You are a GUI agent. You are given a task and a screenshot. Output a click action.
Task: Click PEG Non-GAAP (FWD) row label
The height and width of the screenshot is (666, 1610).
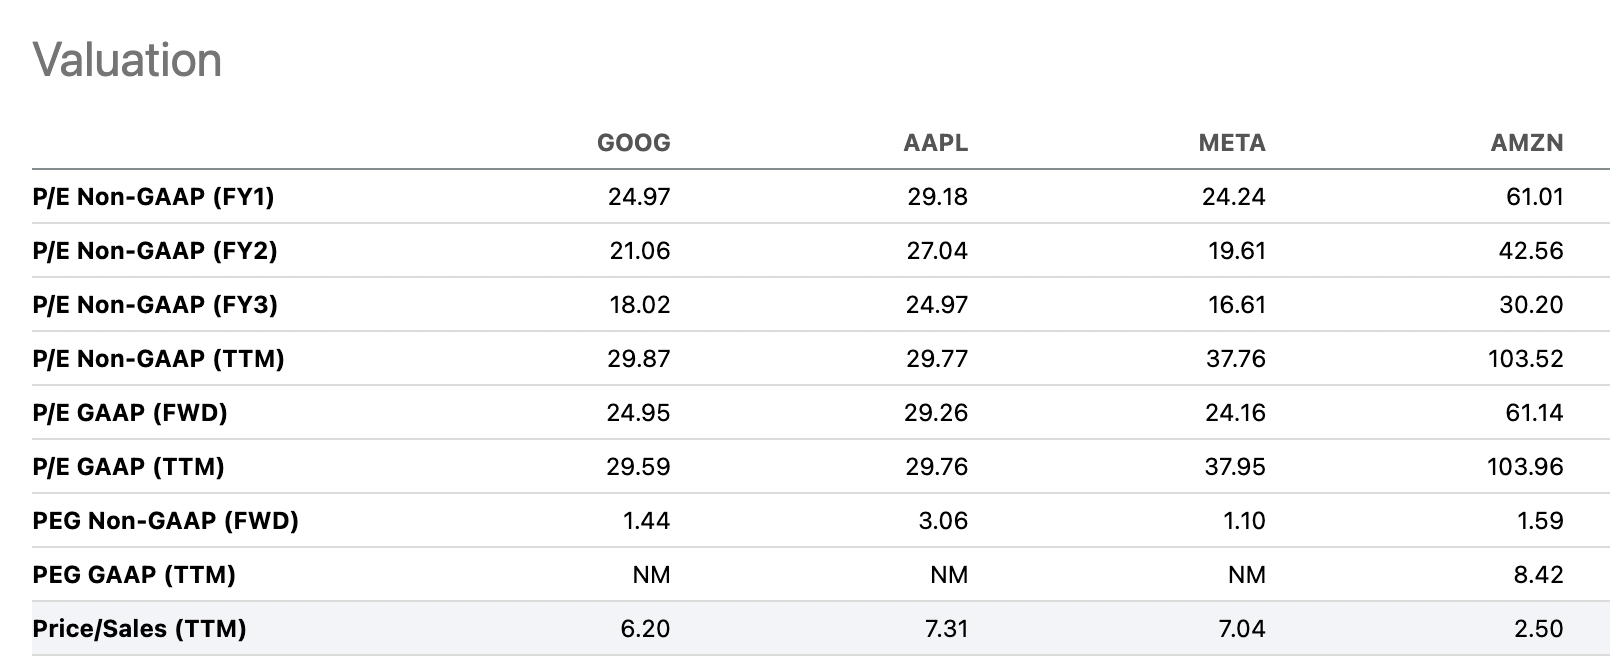pyautogui.click(x=165, y=521)
